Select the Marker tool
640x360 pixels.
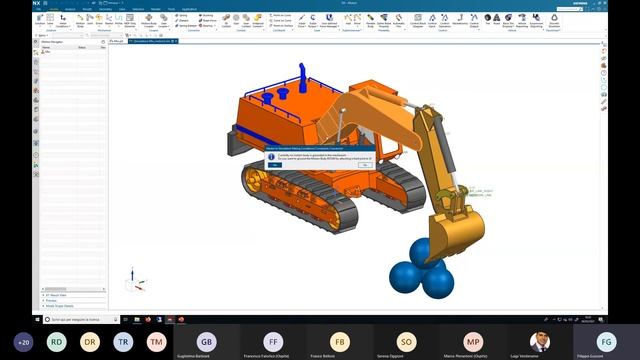tap(109, 20)
